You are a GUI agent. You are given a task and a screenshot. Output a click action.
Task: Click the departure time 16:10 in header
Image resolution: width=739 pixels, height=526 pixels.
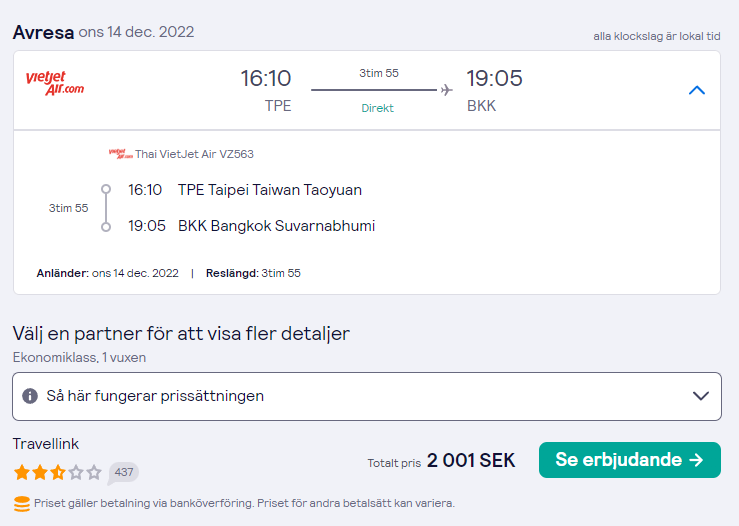click(x=266, y=78)
